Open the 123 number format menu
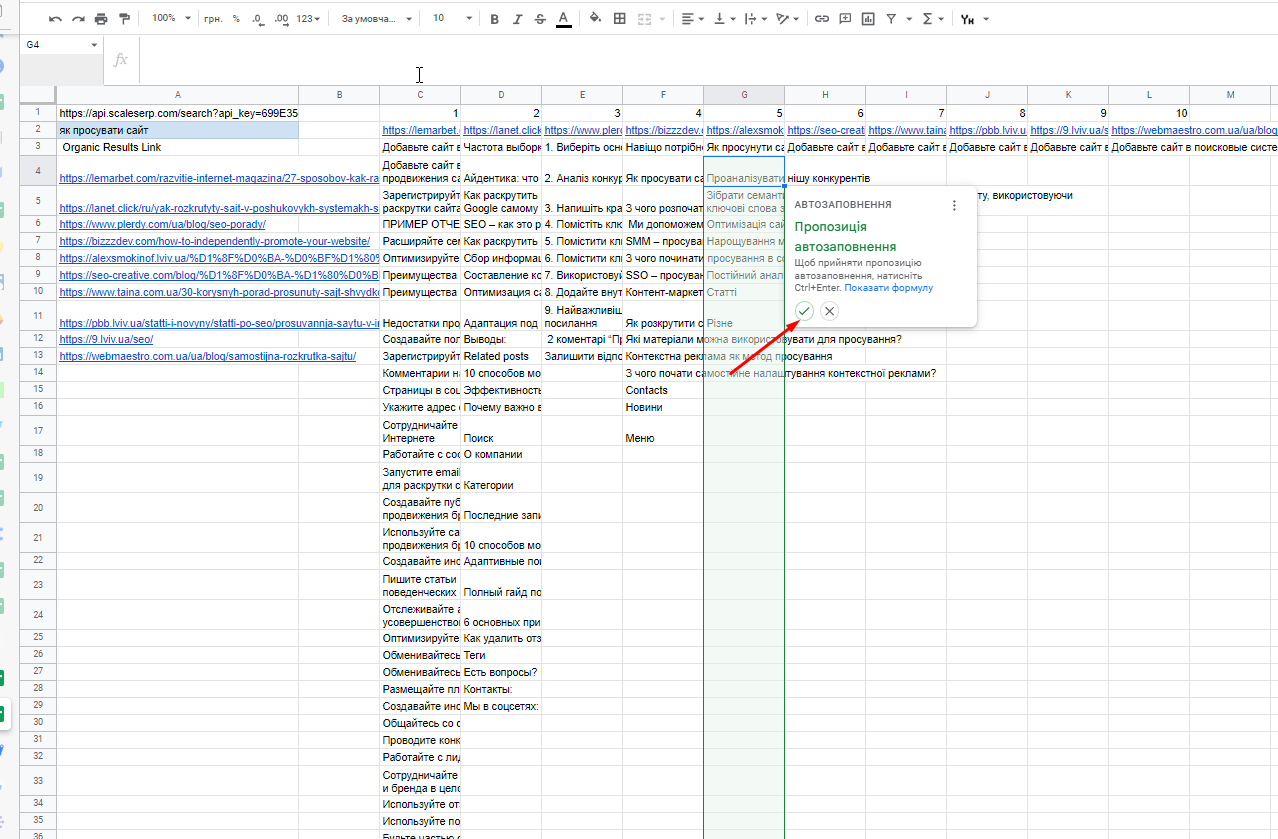The height and width of the screenshot is (839, 1278). click(x=311, y=19)
